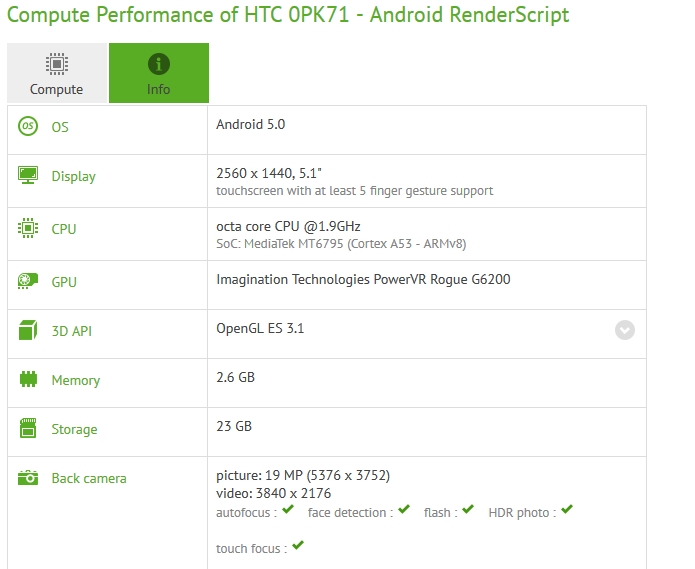
Task: Switch to the Compute tab
Action: (x=57, y=74)
